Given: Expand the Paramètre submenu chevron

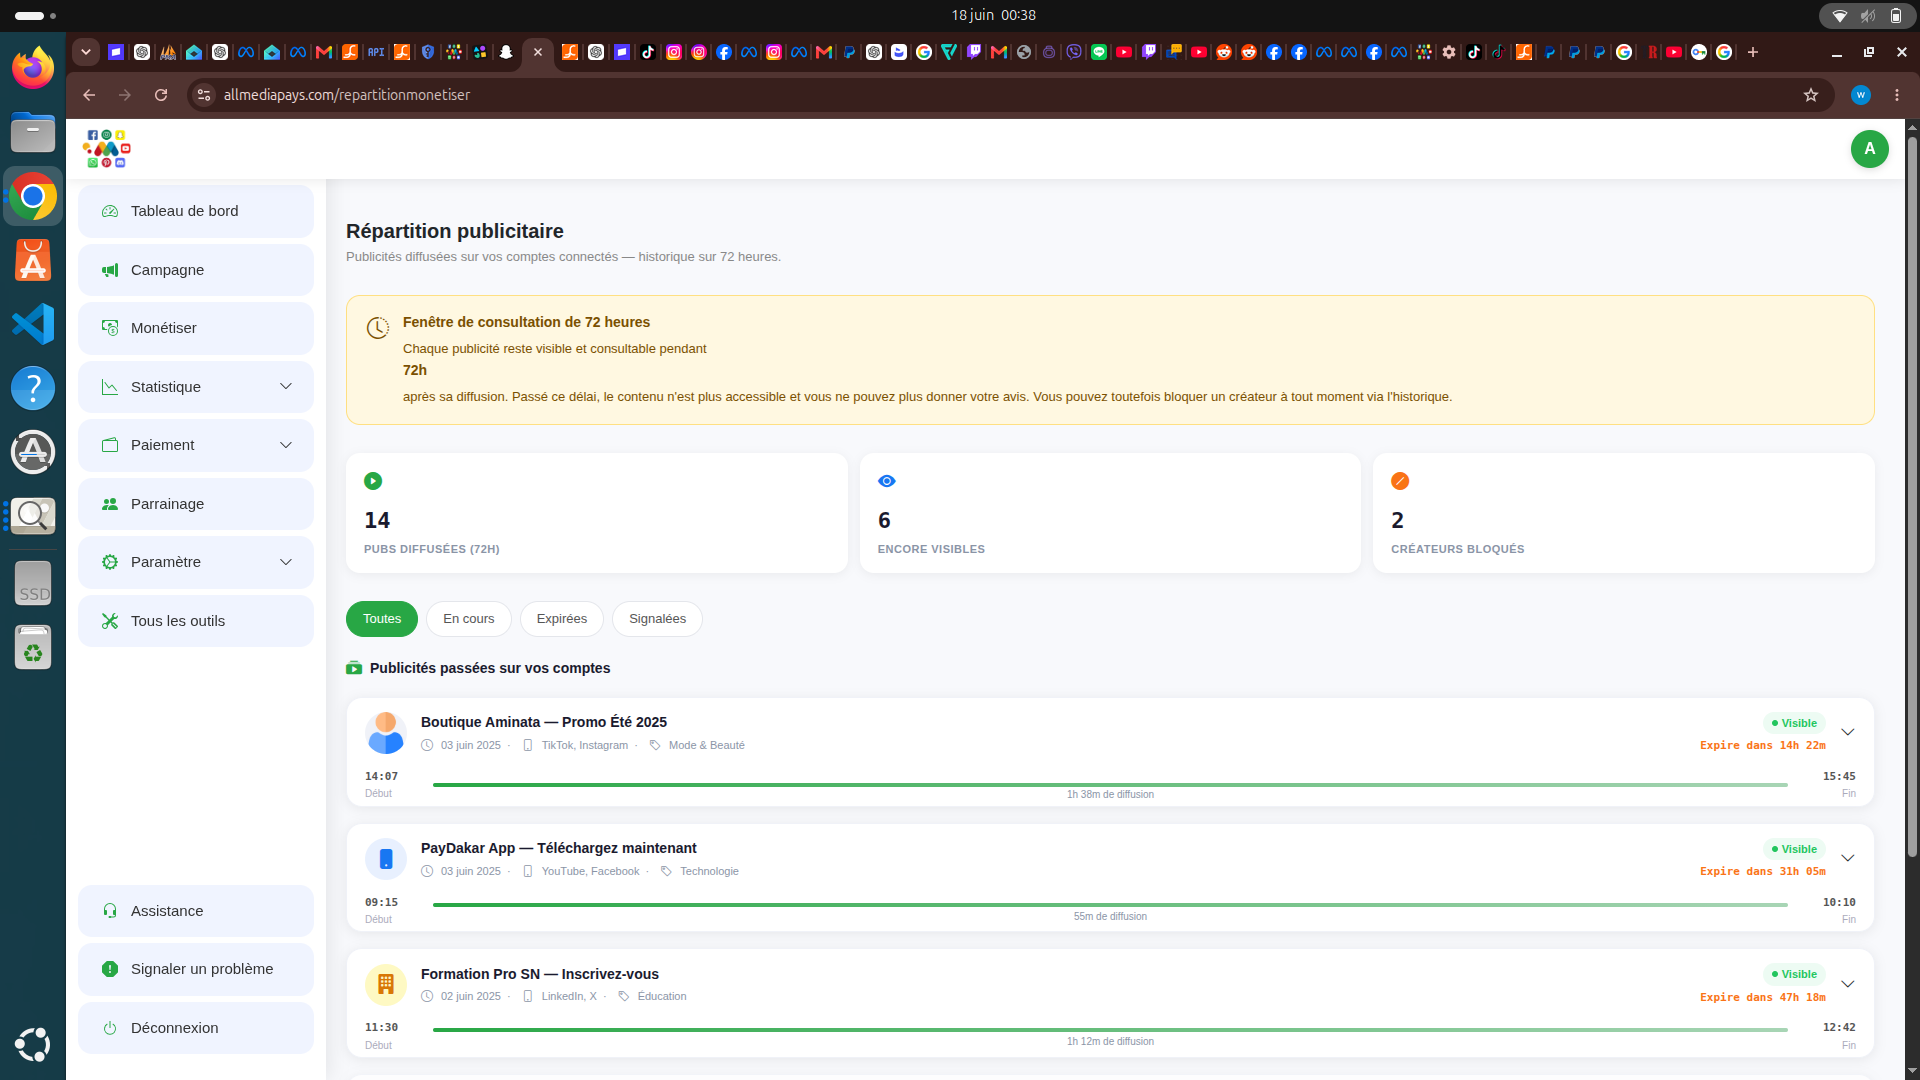Looking at the screenshot, I should pyautogui.click(x=286, y=562).
